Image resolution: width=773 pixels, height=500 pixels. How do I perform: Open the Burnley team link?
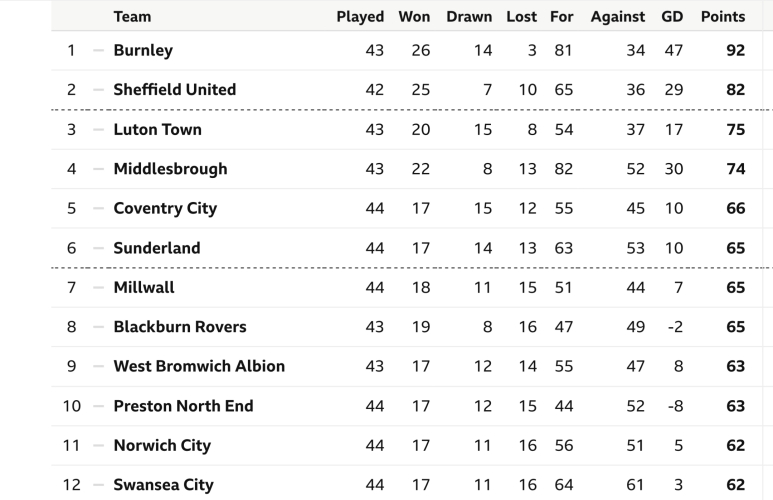click(x=143, y=50)
